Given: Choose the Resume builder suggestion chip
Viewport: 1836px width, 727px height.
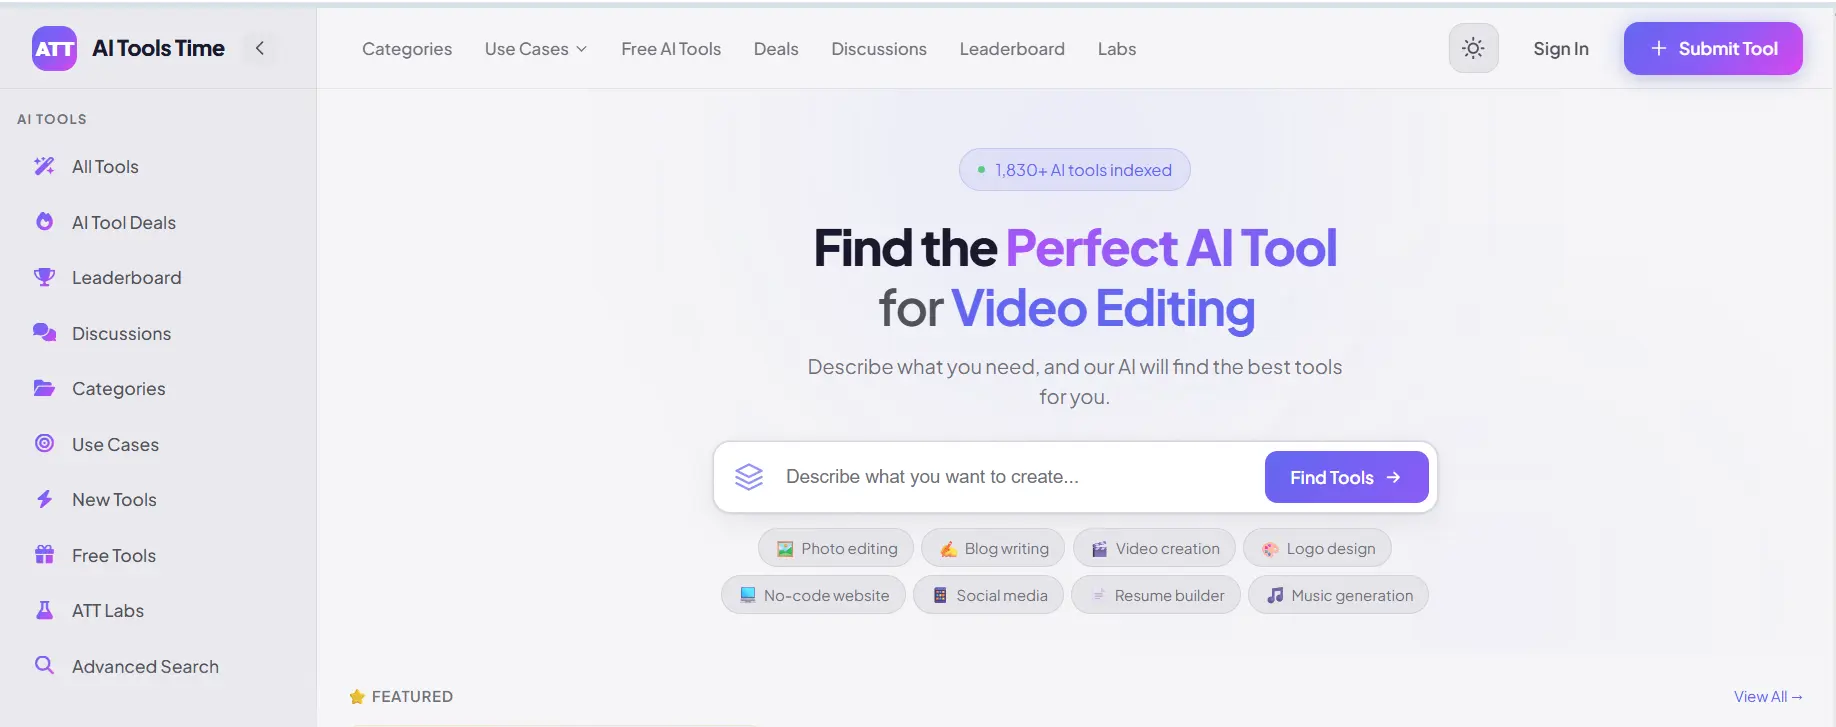Looking at the screenshot, I should click(x=1156, y=595).
